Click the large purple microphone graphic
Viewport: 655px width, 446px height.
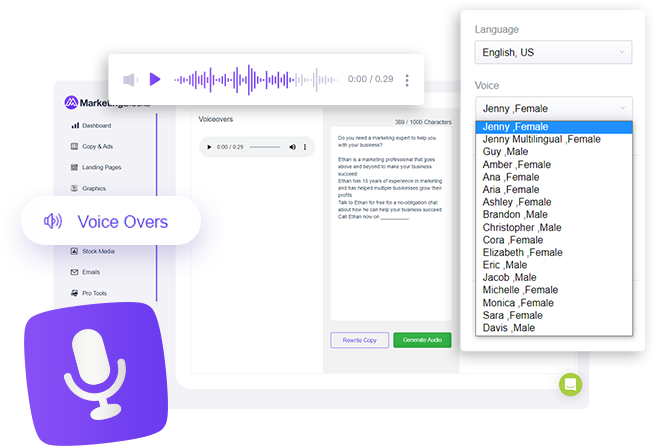97,374
